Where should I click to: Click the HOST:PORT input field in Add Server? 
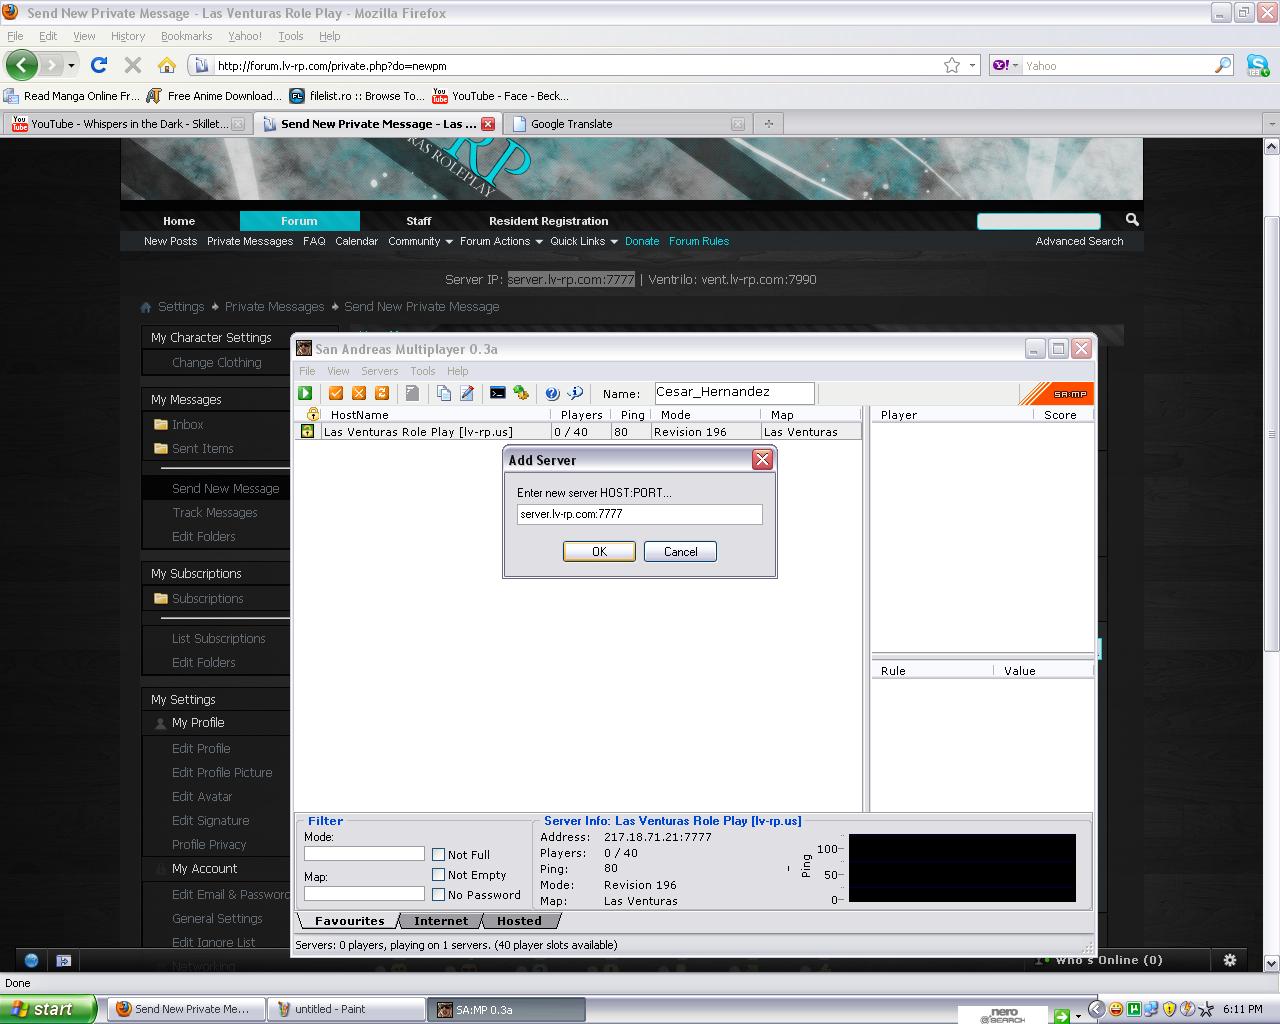(639, 514)
